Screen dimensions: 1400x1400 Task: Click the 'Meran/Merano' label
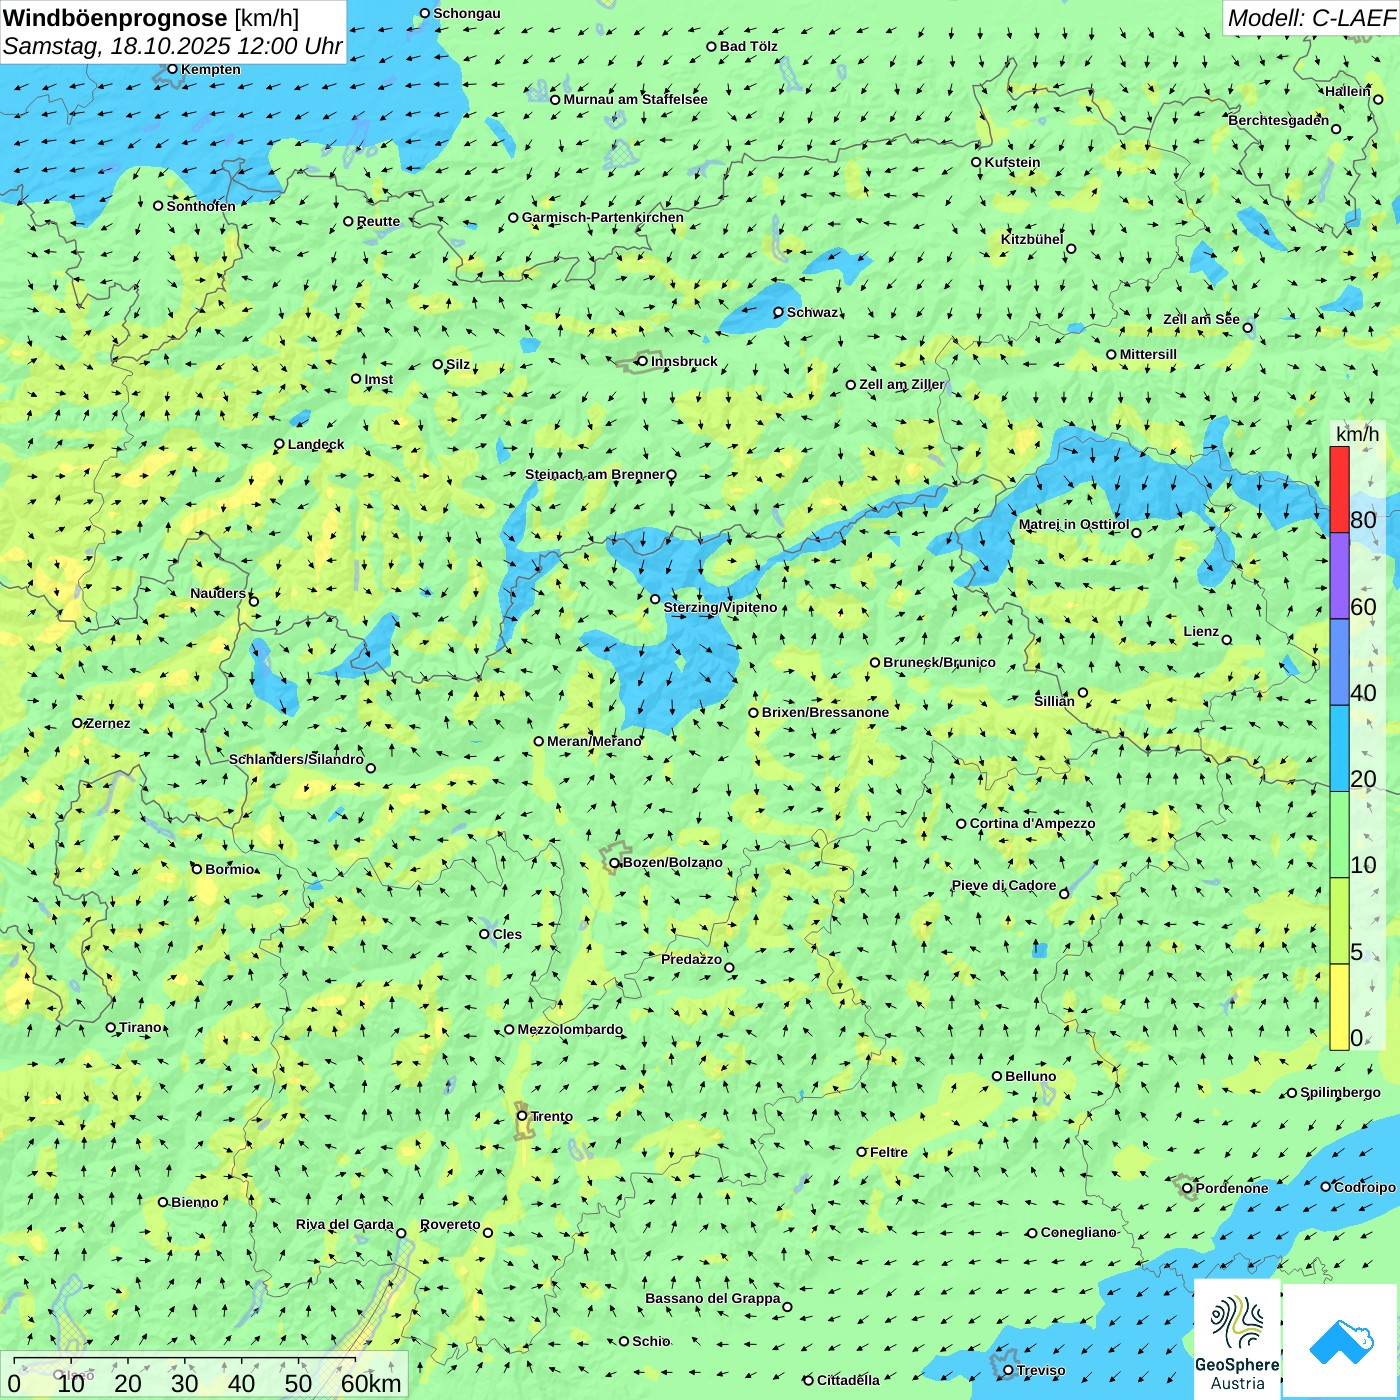[594, 741]
